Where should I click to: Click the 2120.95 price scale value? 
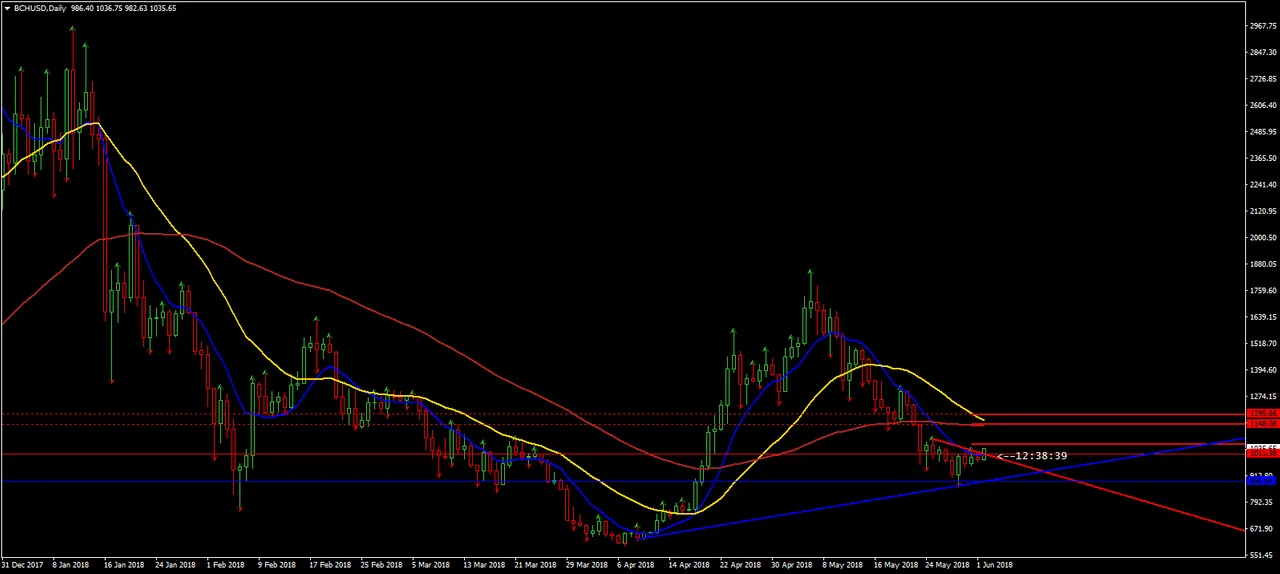(x=1263, y=211)
